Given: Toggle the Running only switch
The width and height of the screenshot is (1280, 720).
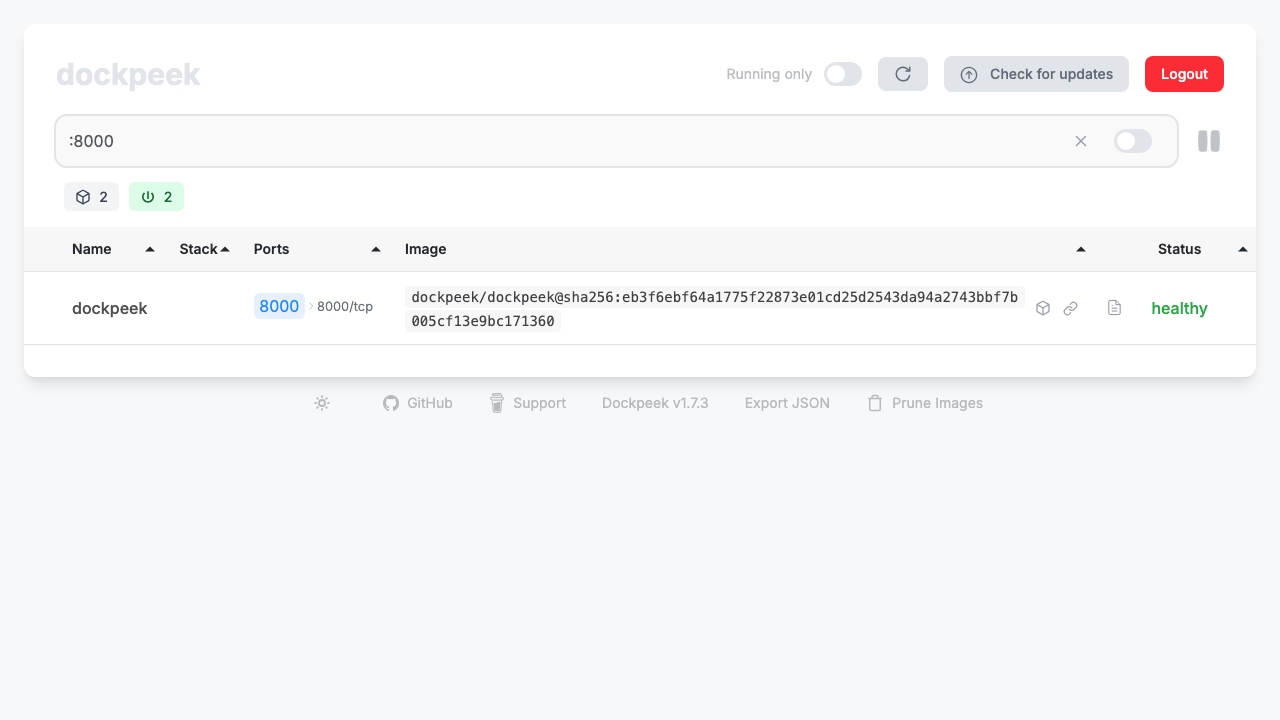Looking at the screenshot, I should point(843,74).
